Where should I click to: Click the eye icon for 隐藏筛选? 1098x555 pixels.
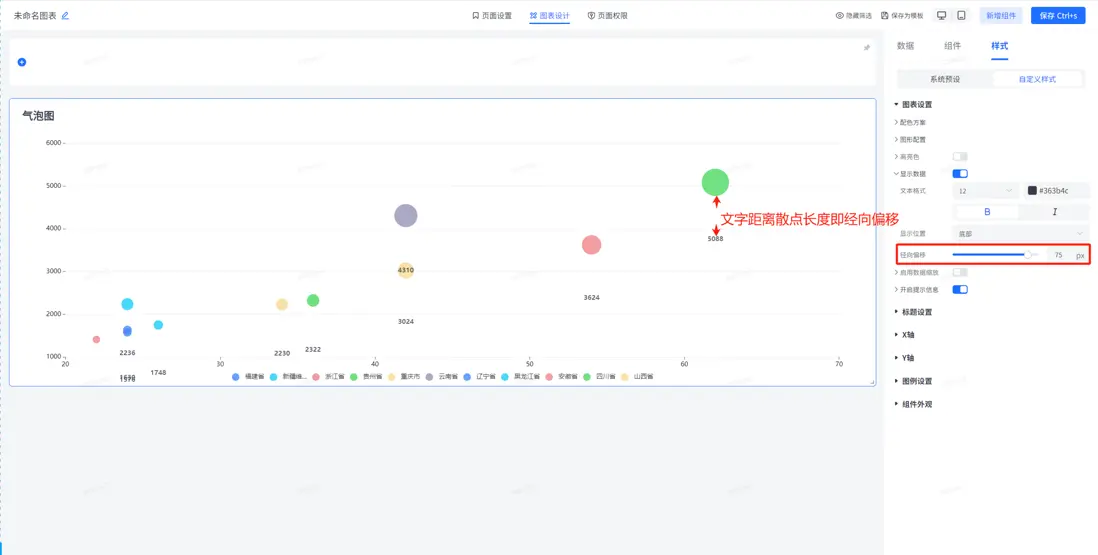tap(839, 15)
